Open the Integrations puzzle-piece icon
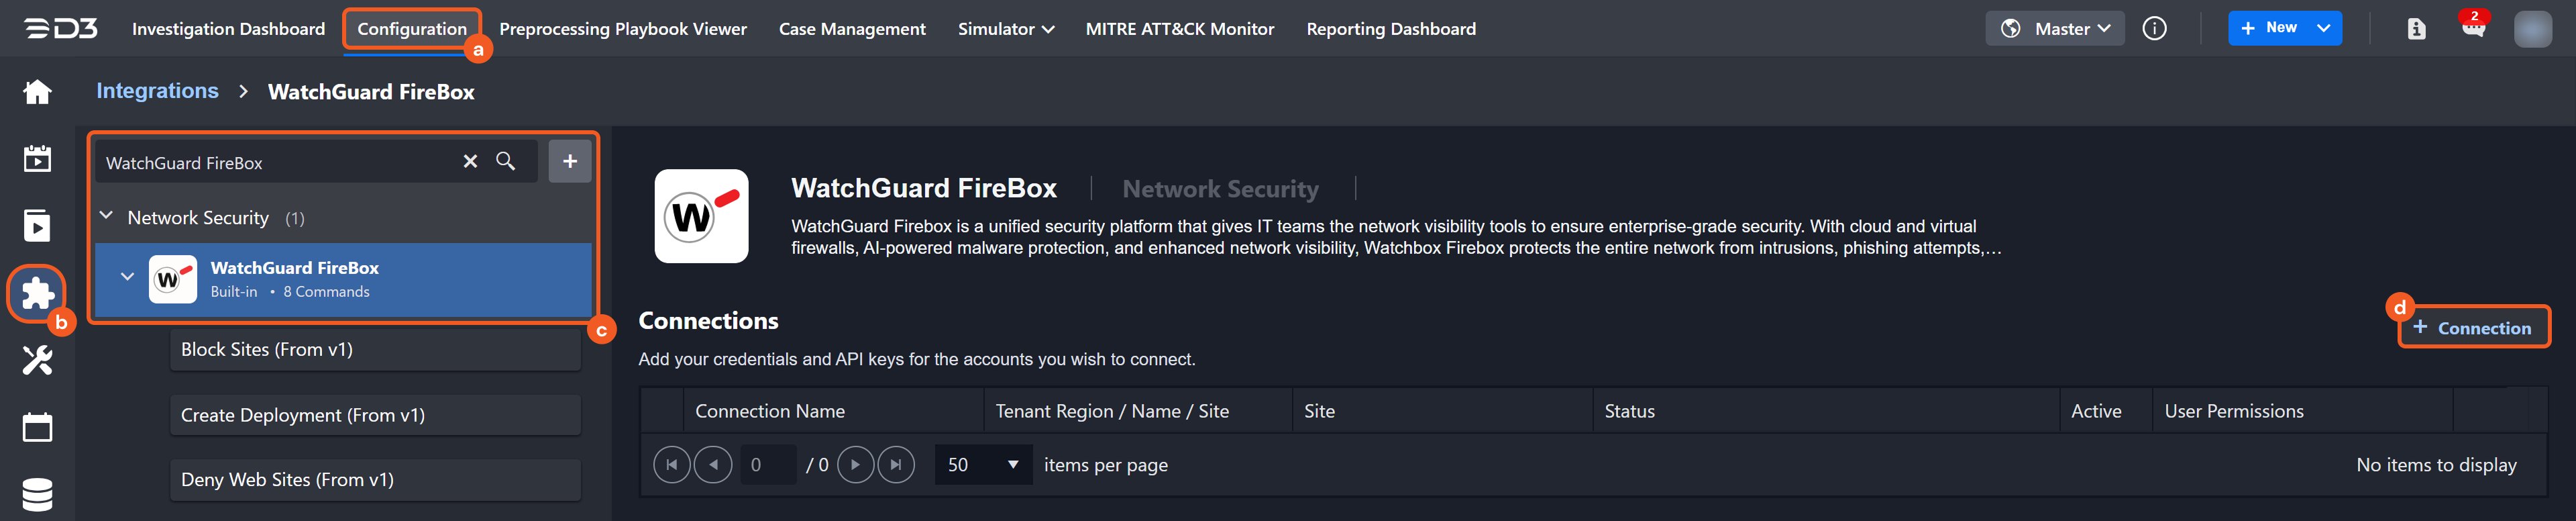This screenshot has width=2576, height=521. (x=37, y=293)
